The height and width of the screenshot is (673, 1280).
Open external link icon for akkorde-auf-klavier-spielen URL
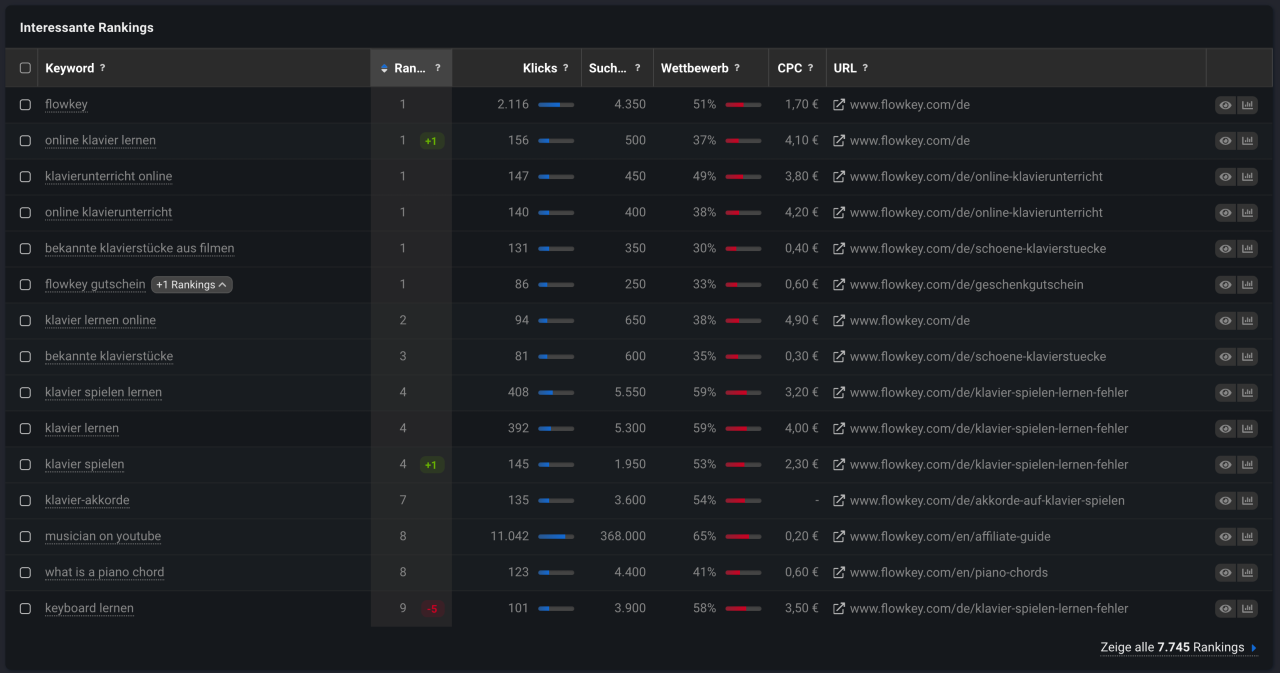pyautogui.click(x=839, y=501)
